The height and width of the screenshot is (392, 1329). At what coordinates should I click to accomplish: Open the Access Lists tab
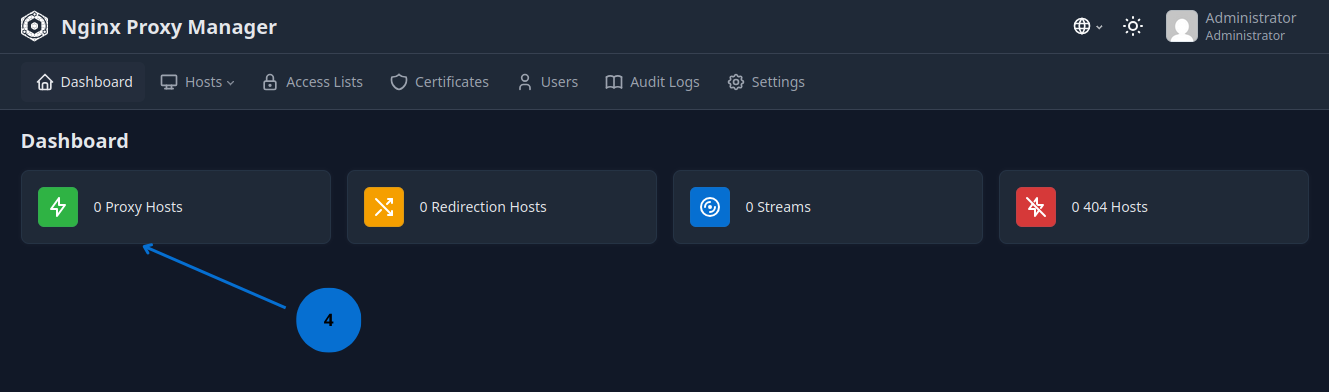click(312, 82)
